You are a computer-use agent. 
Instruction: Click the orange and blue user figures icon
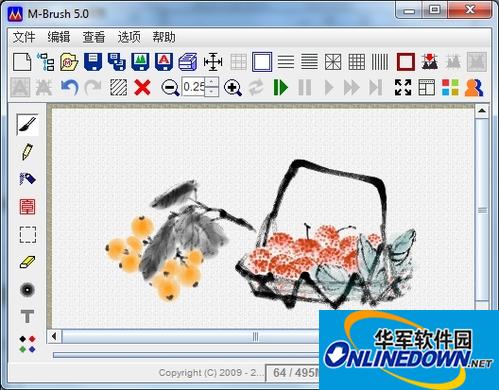tap(474, 88)
